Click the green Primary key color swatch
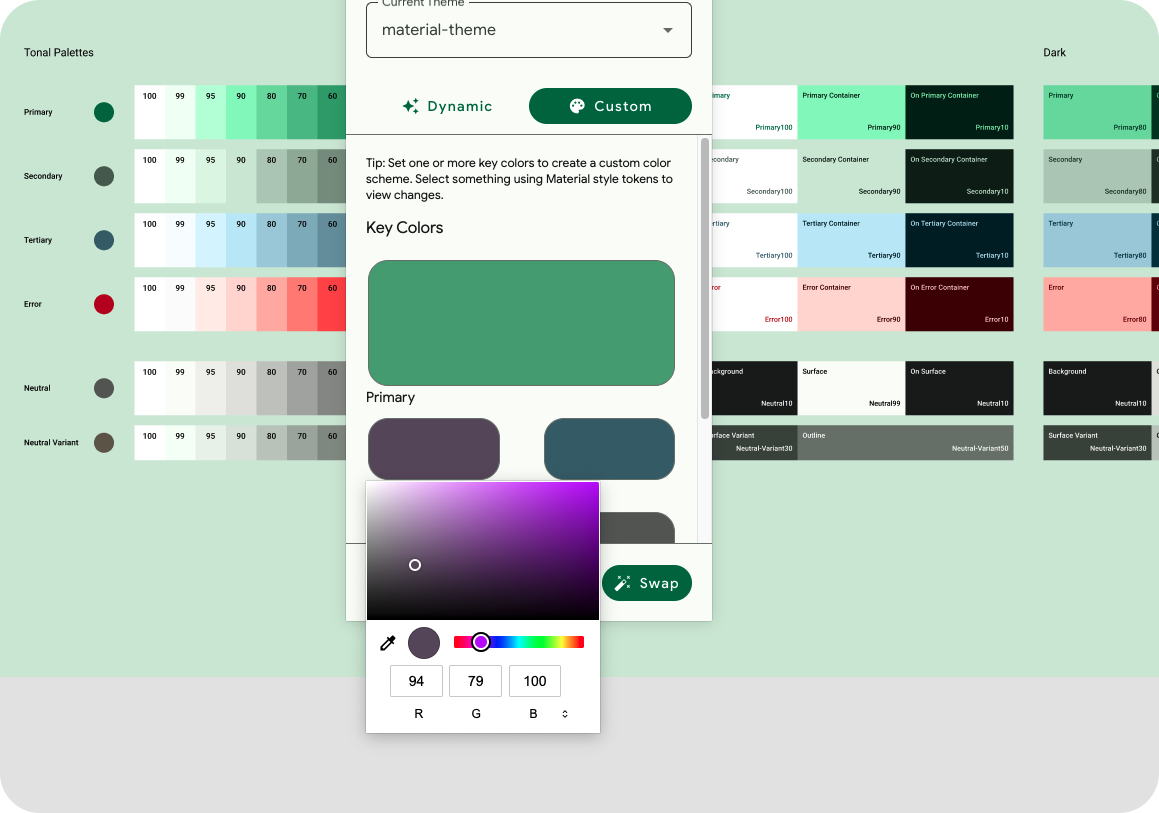Screen dimensions: 1159x813 point(521,322)
